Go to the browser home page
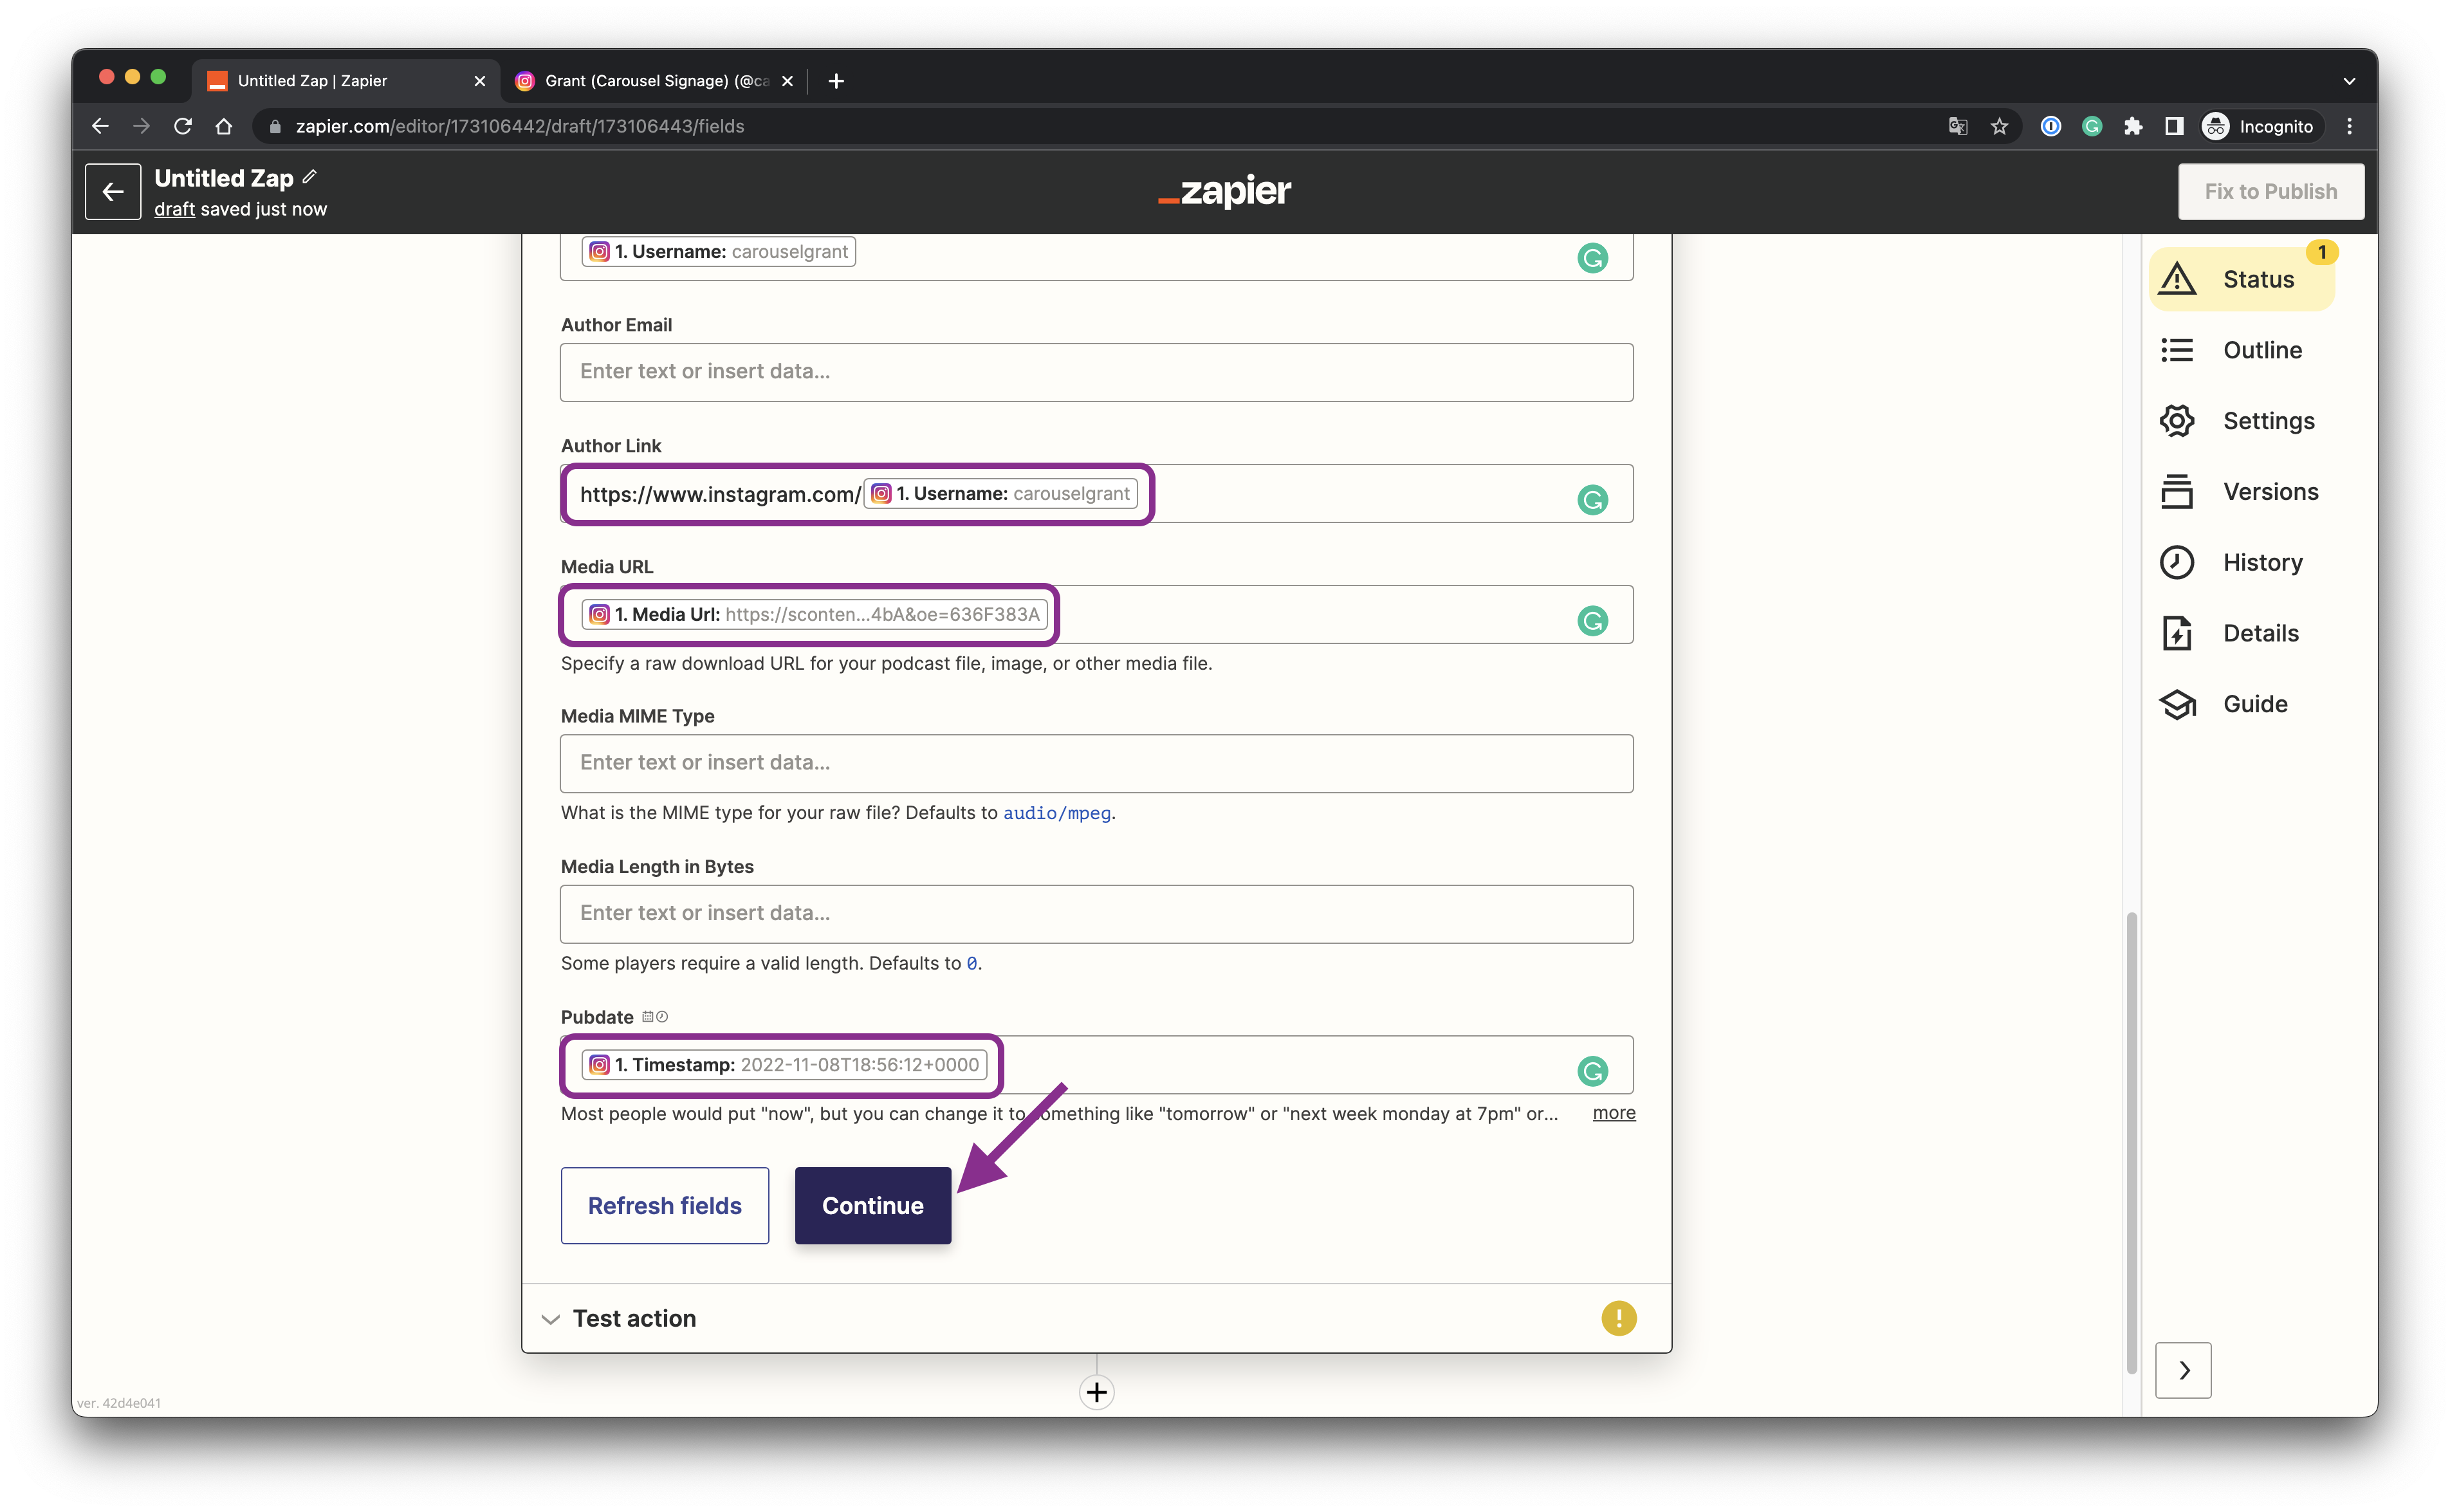This screenshot has width=2450, height=1512. [224, 126]
